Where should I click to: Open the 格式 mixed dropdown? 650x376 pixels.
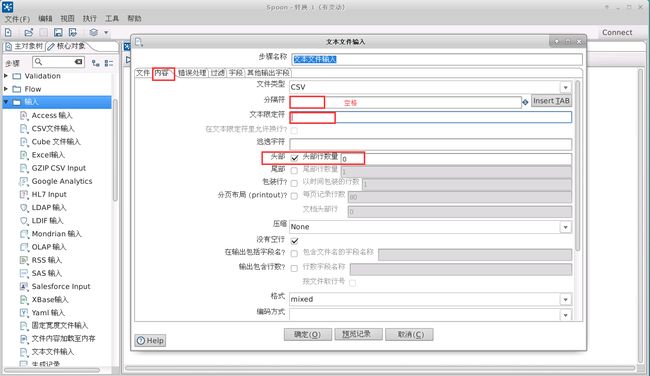click(x=565, y=299)
